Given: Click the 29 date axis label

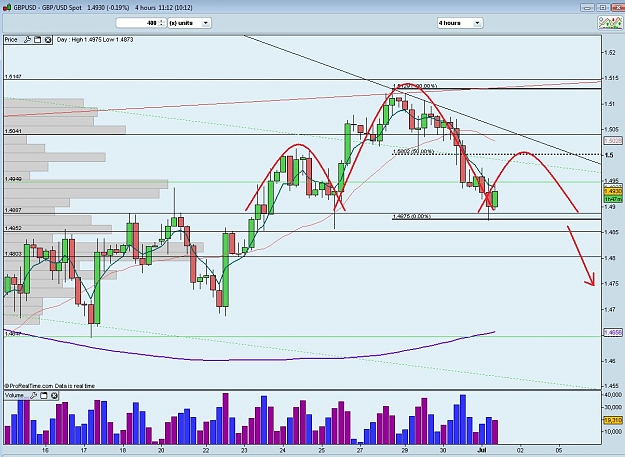Looking at the screenshot, I should pos(405,450).
